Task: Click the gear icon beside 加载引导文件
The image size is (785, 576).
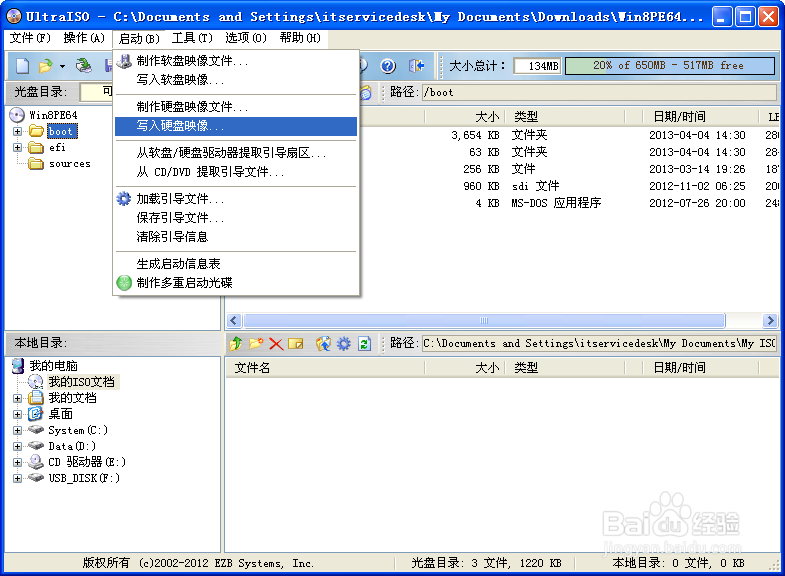Action: (x=124, y=199)
